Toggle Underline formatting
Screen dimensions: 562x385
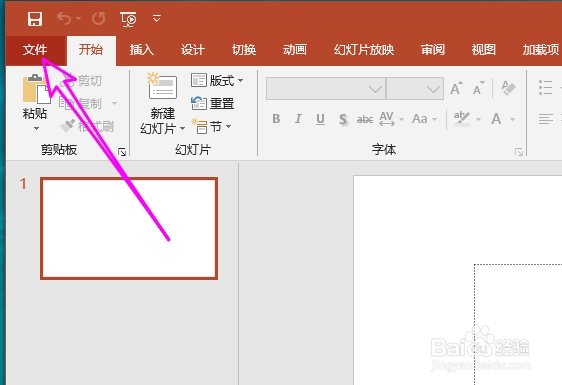pyautogui.click(x=320, y=119)
